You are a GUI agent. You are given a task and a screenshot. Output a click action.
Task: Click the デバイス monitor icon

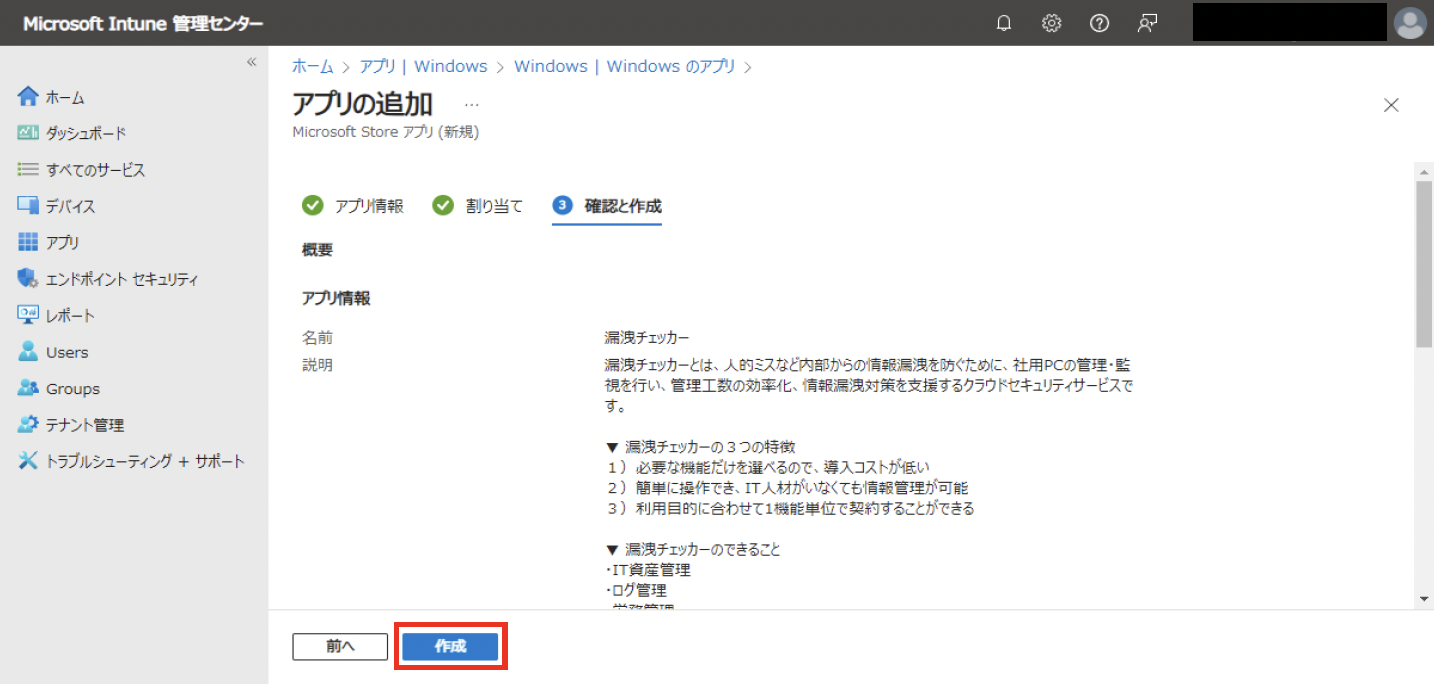point(28,206)
